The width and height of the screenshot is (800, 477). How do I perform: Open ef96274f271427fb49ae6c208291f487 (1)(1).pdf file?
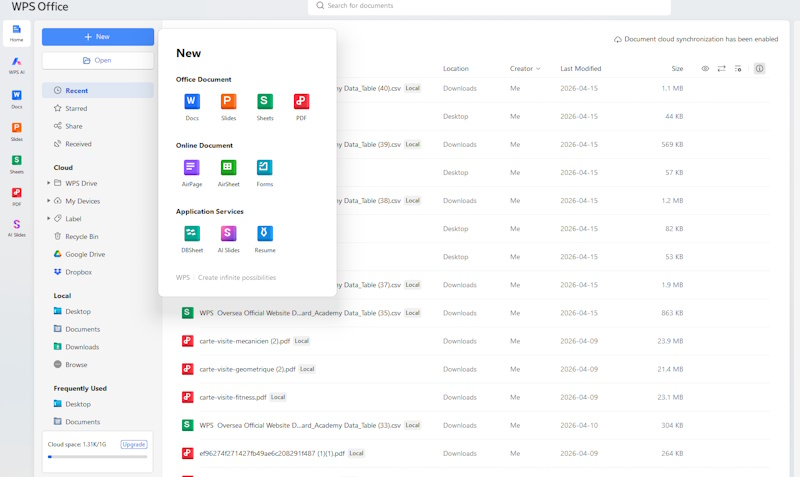click(x=272, y=453)
